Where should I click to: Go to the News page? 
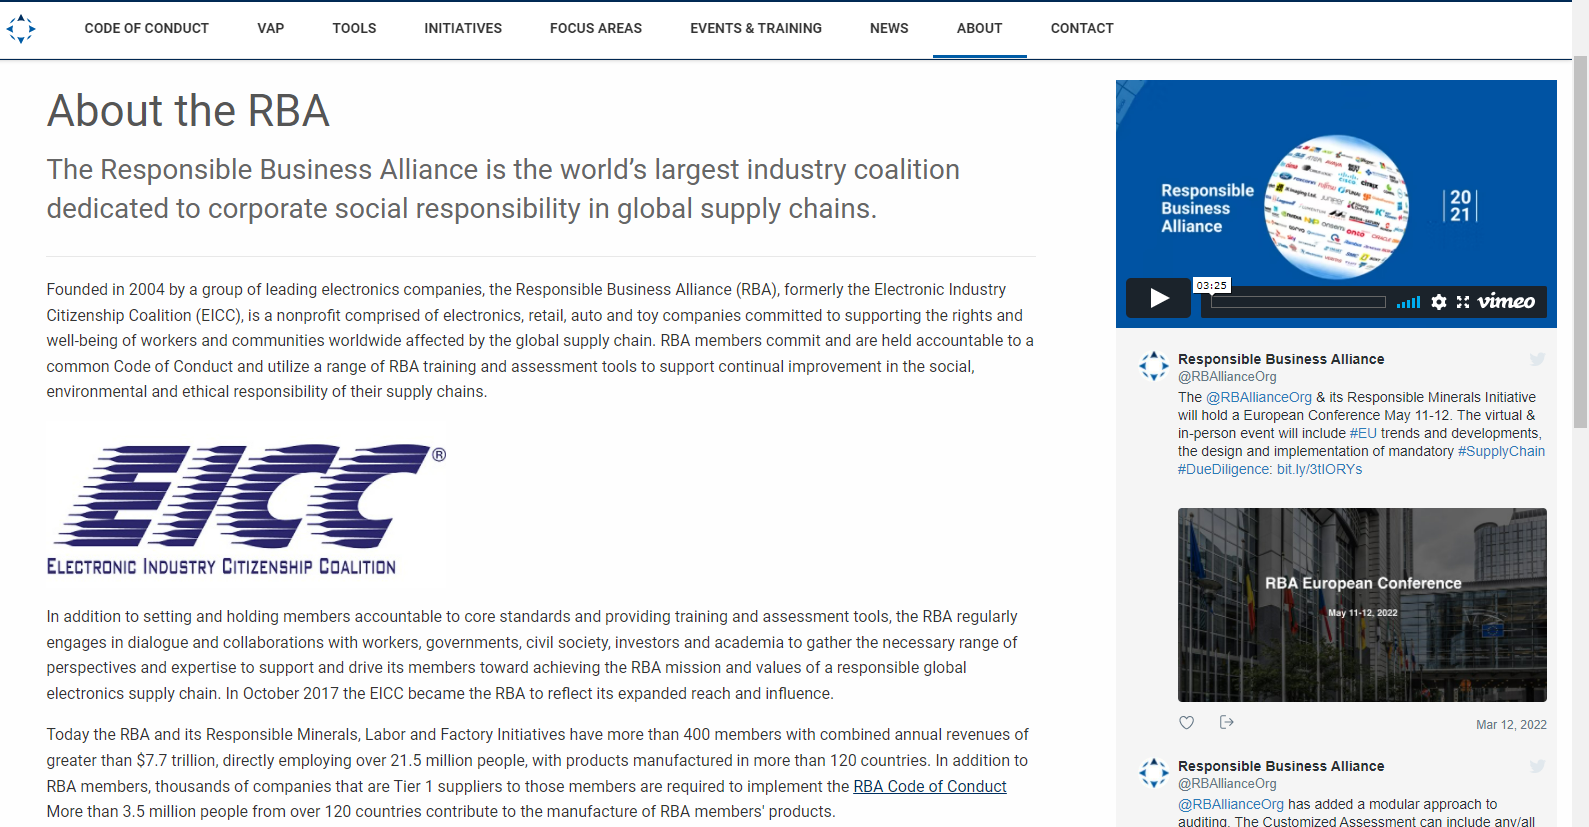click(889, 28)
